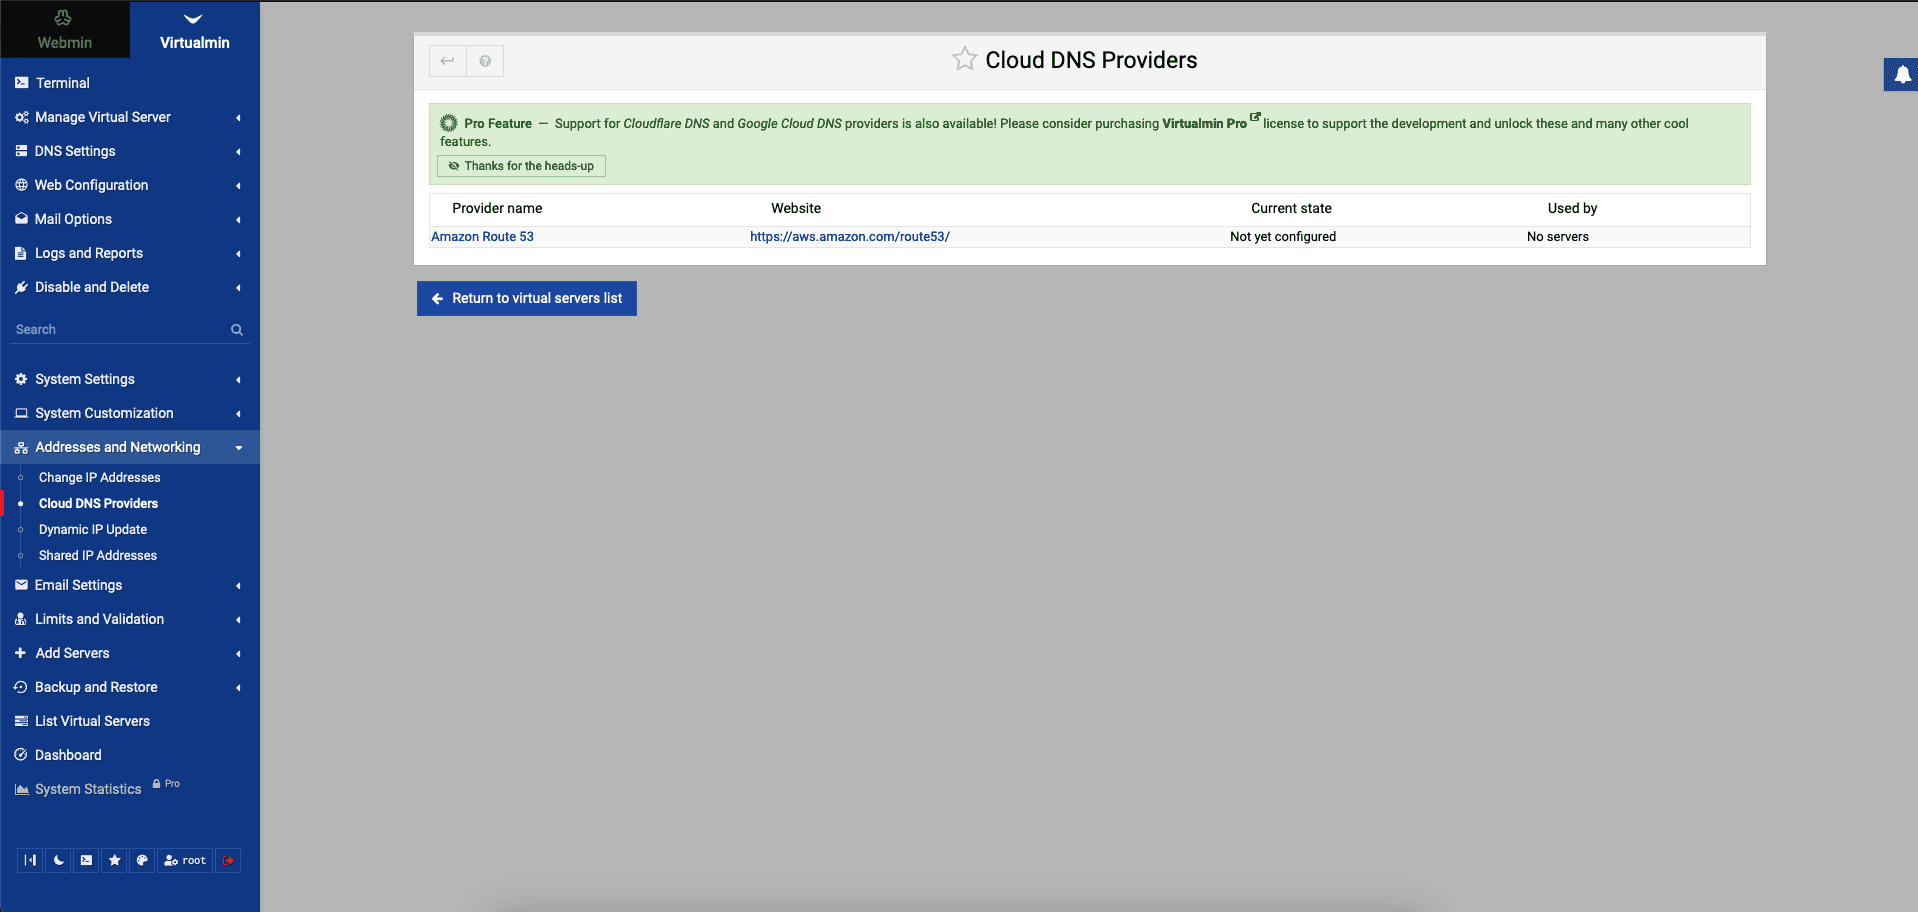1918x912 pixels.
Task: Star the Cloud DNS Providers page as favorite
Action: tap(964, 59)
